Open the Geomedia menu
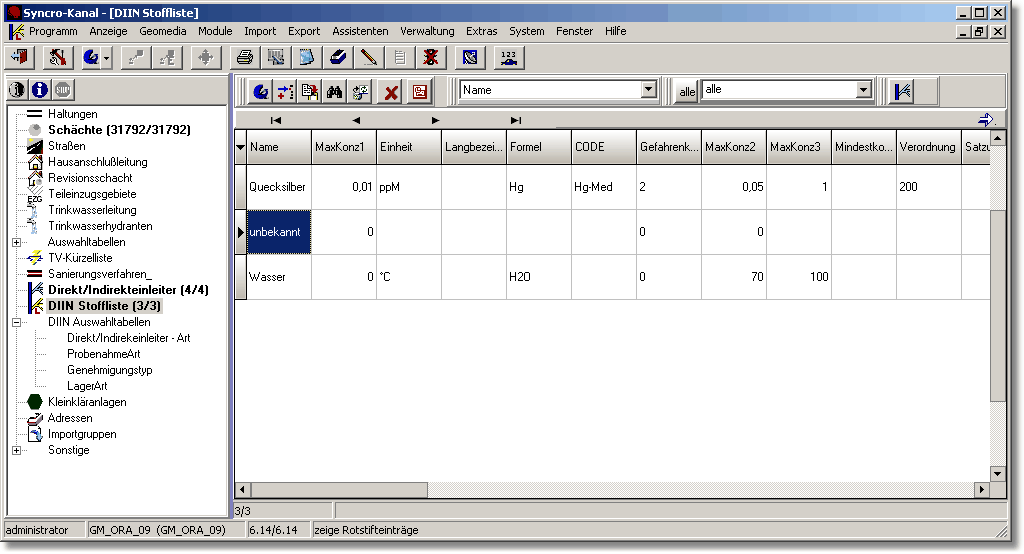This screenshot has height=554, width=1024. [x=162, y=31]
